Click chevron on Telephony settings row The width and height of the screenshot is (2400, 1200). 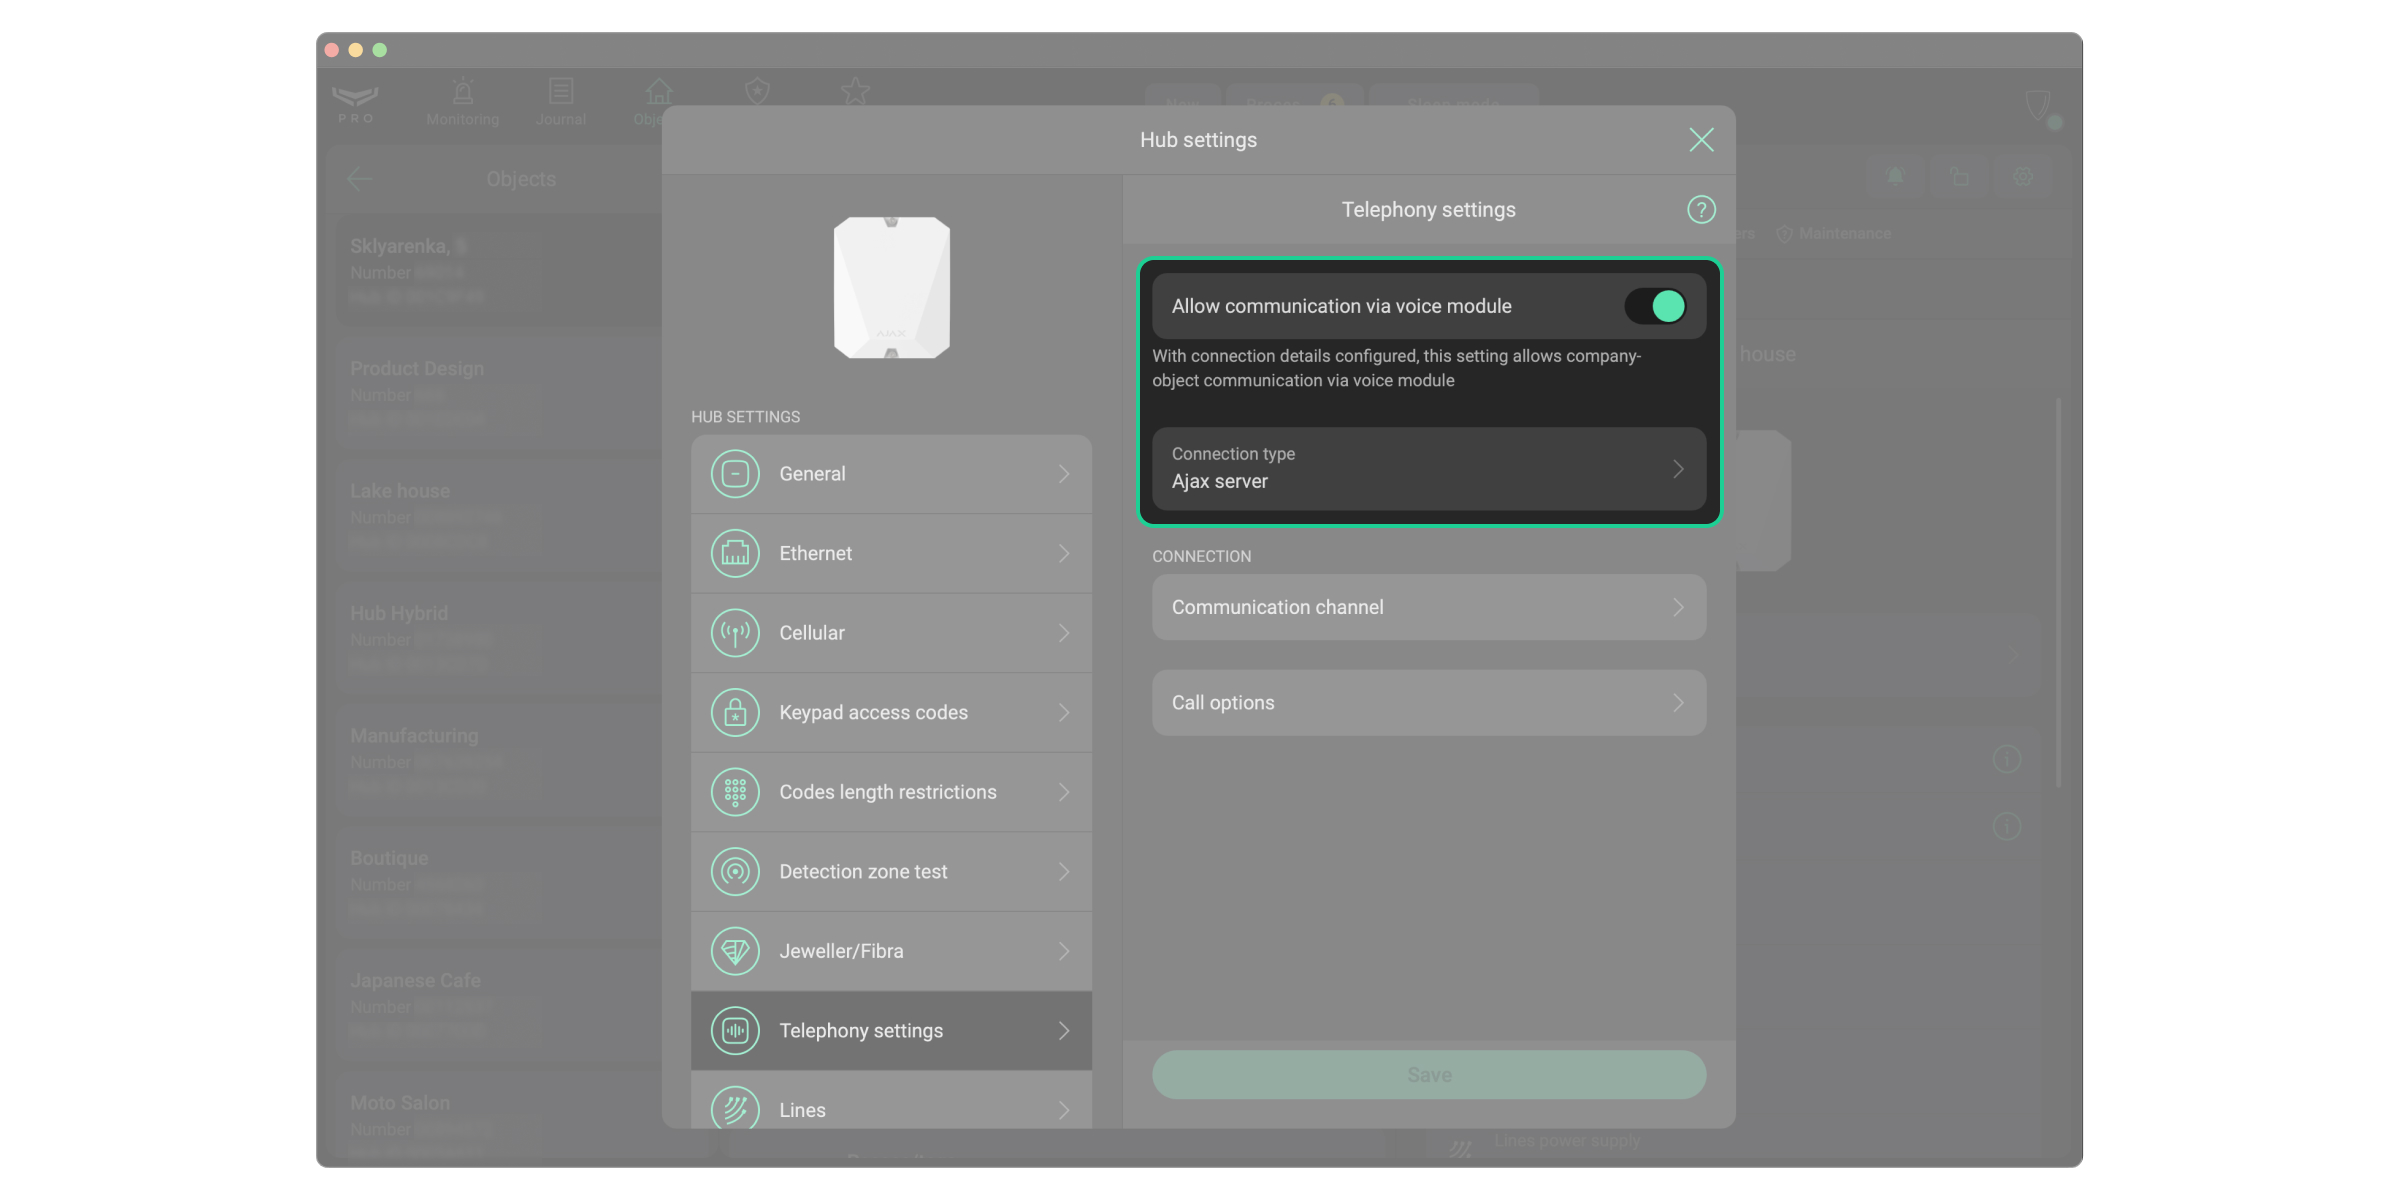(1064, 1030)
